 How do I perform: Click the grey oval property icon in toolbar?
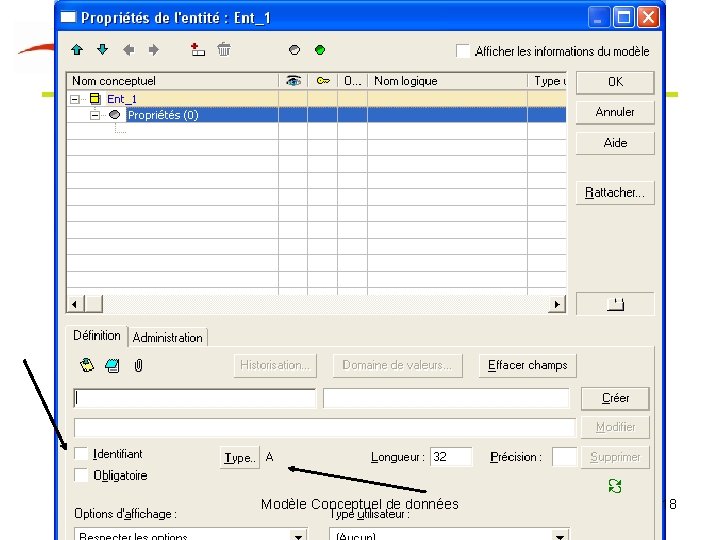click(294, 50)
